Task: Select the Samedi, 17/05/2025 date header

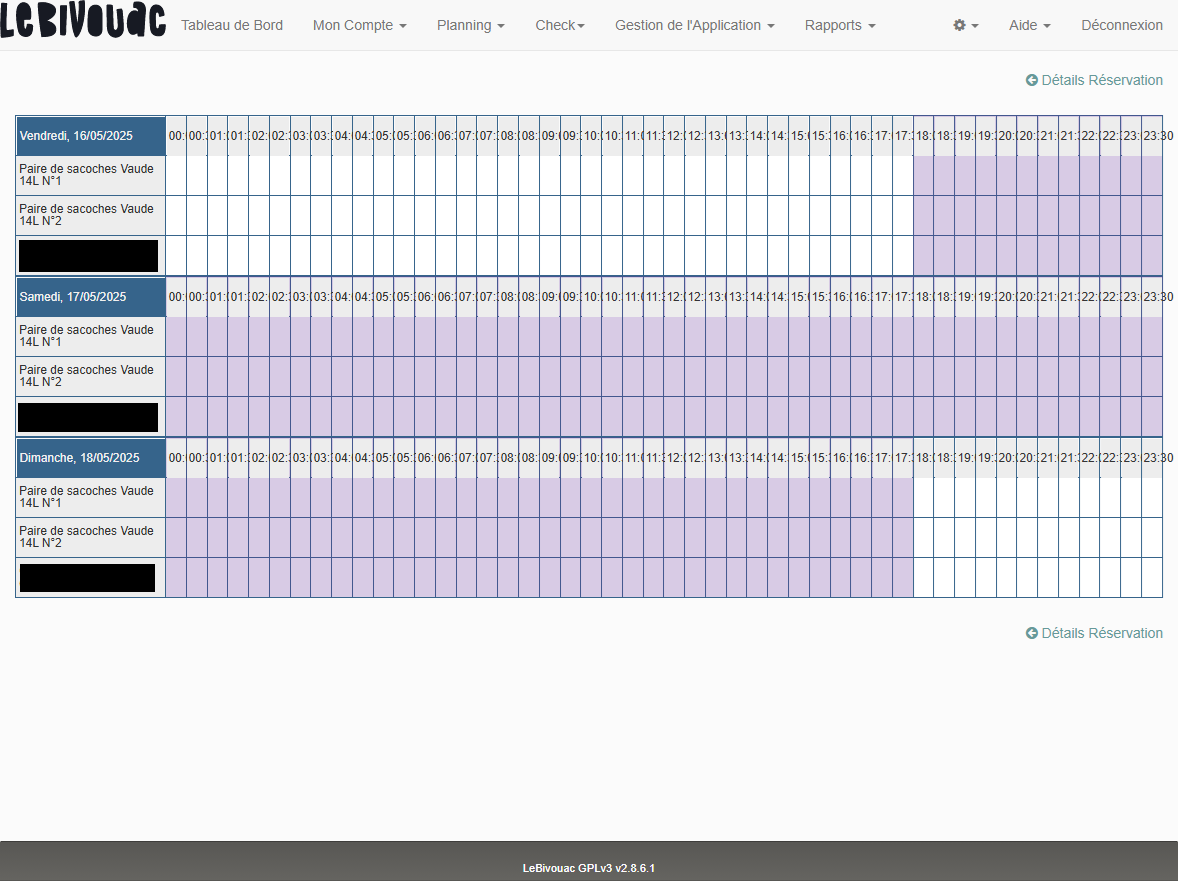Action: [x=91, y=297]
